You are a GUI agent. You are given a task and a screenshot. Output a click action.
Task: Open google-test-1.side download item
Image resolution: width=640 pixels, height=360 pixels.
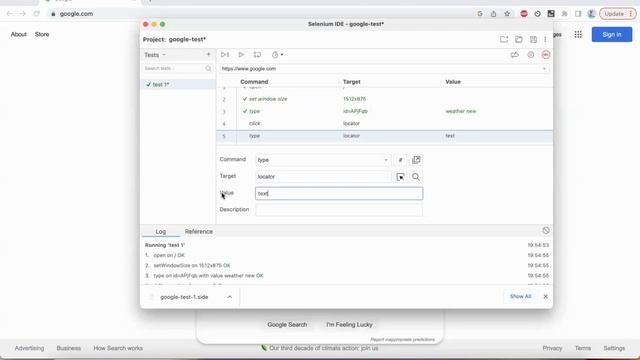(x=184, y=297)
